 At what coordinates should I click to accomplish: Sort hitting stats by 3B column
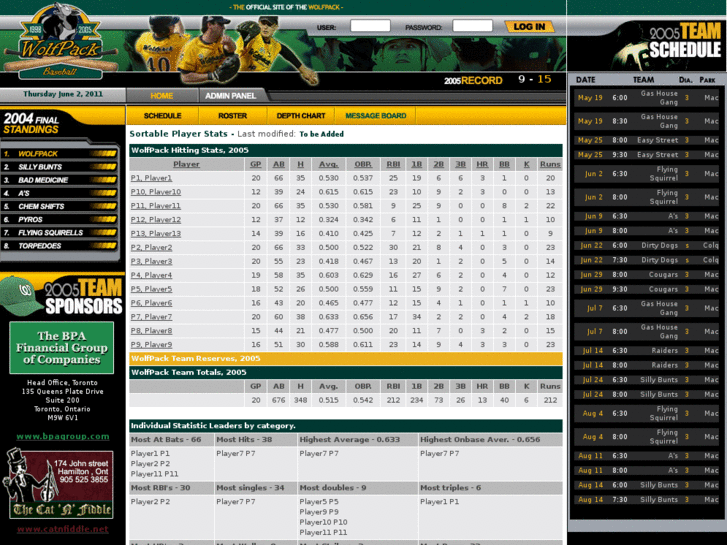coord(460,164)
